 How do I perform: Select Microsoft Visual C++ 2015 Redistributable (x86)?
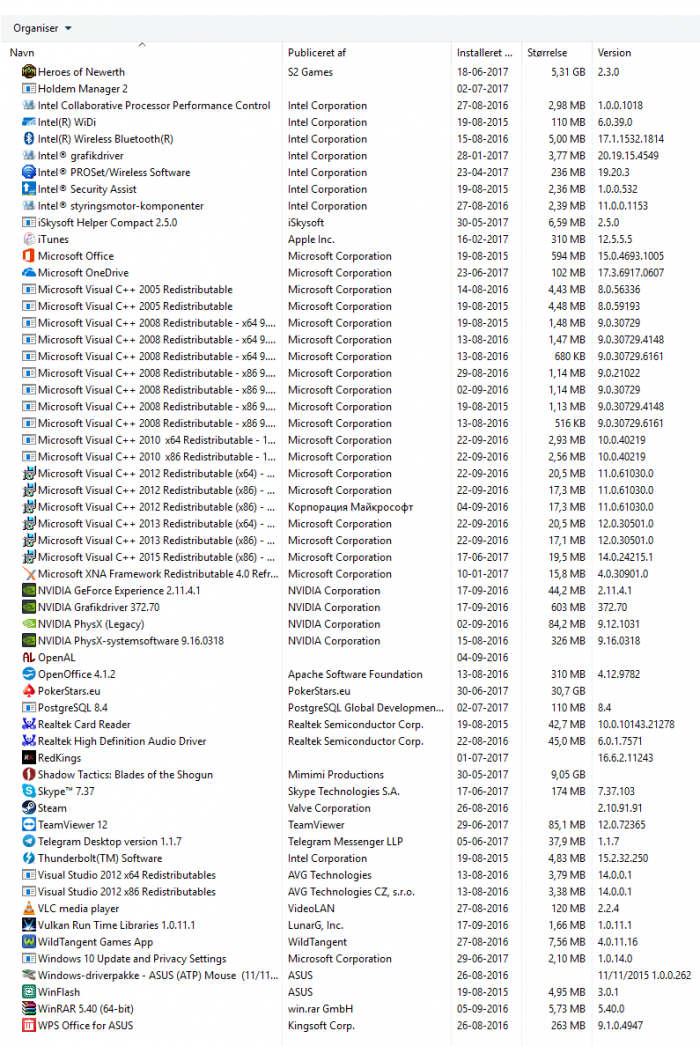coord(156,557)
